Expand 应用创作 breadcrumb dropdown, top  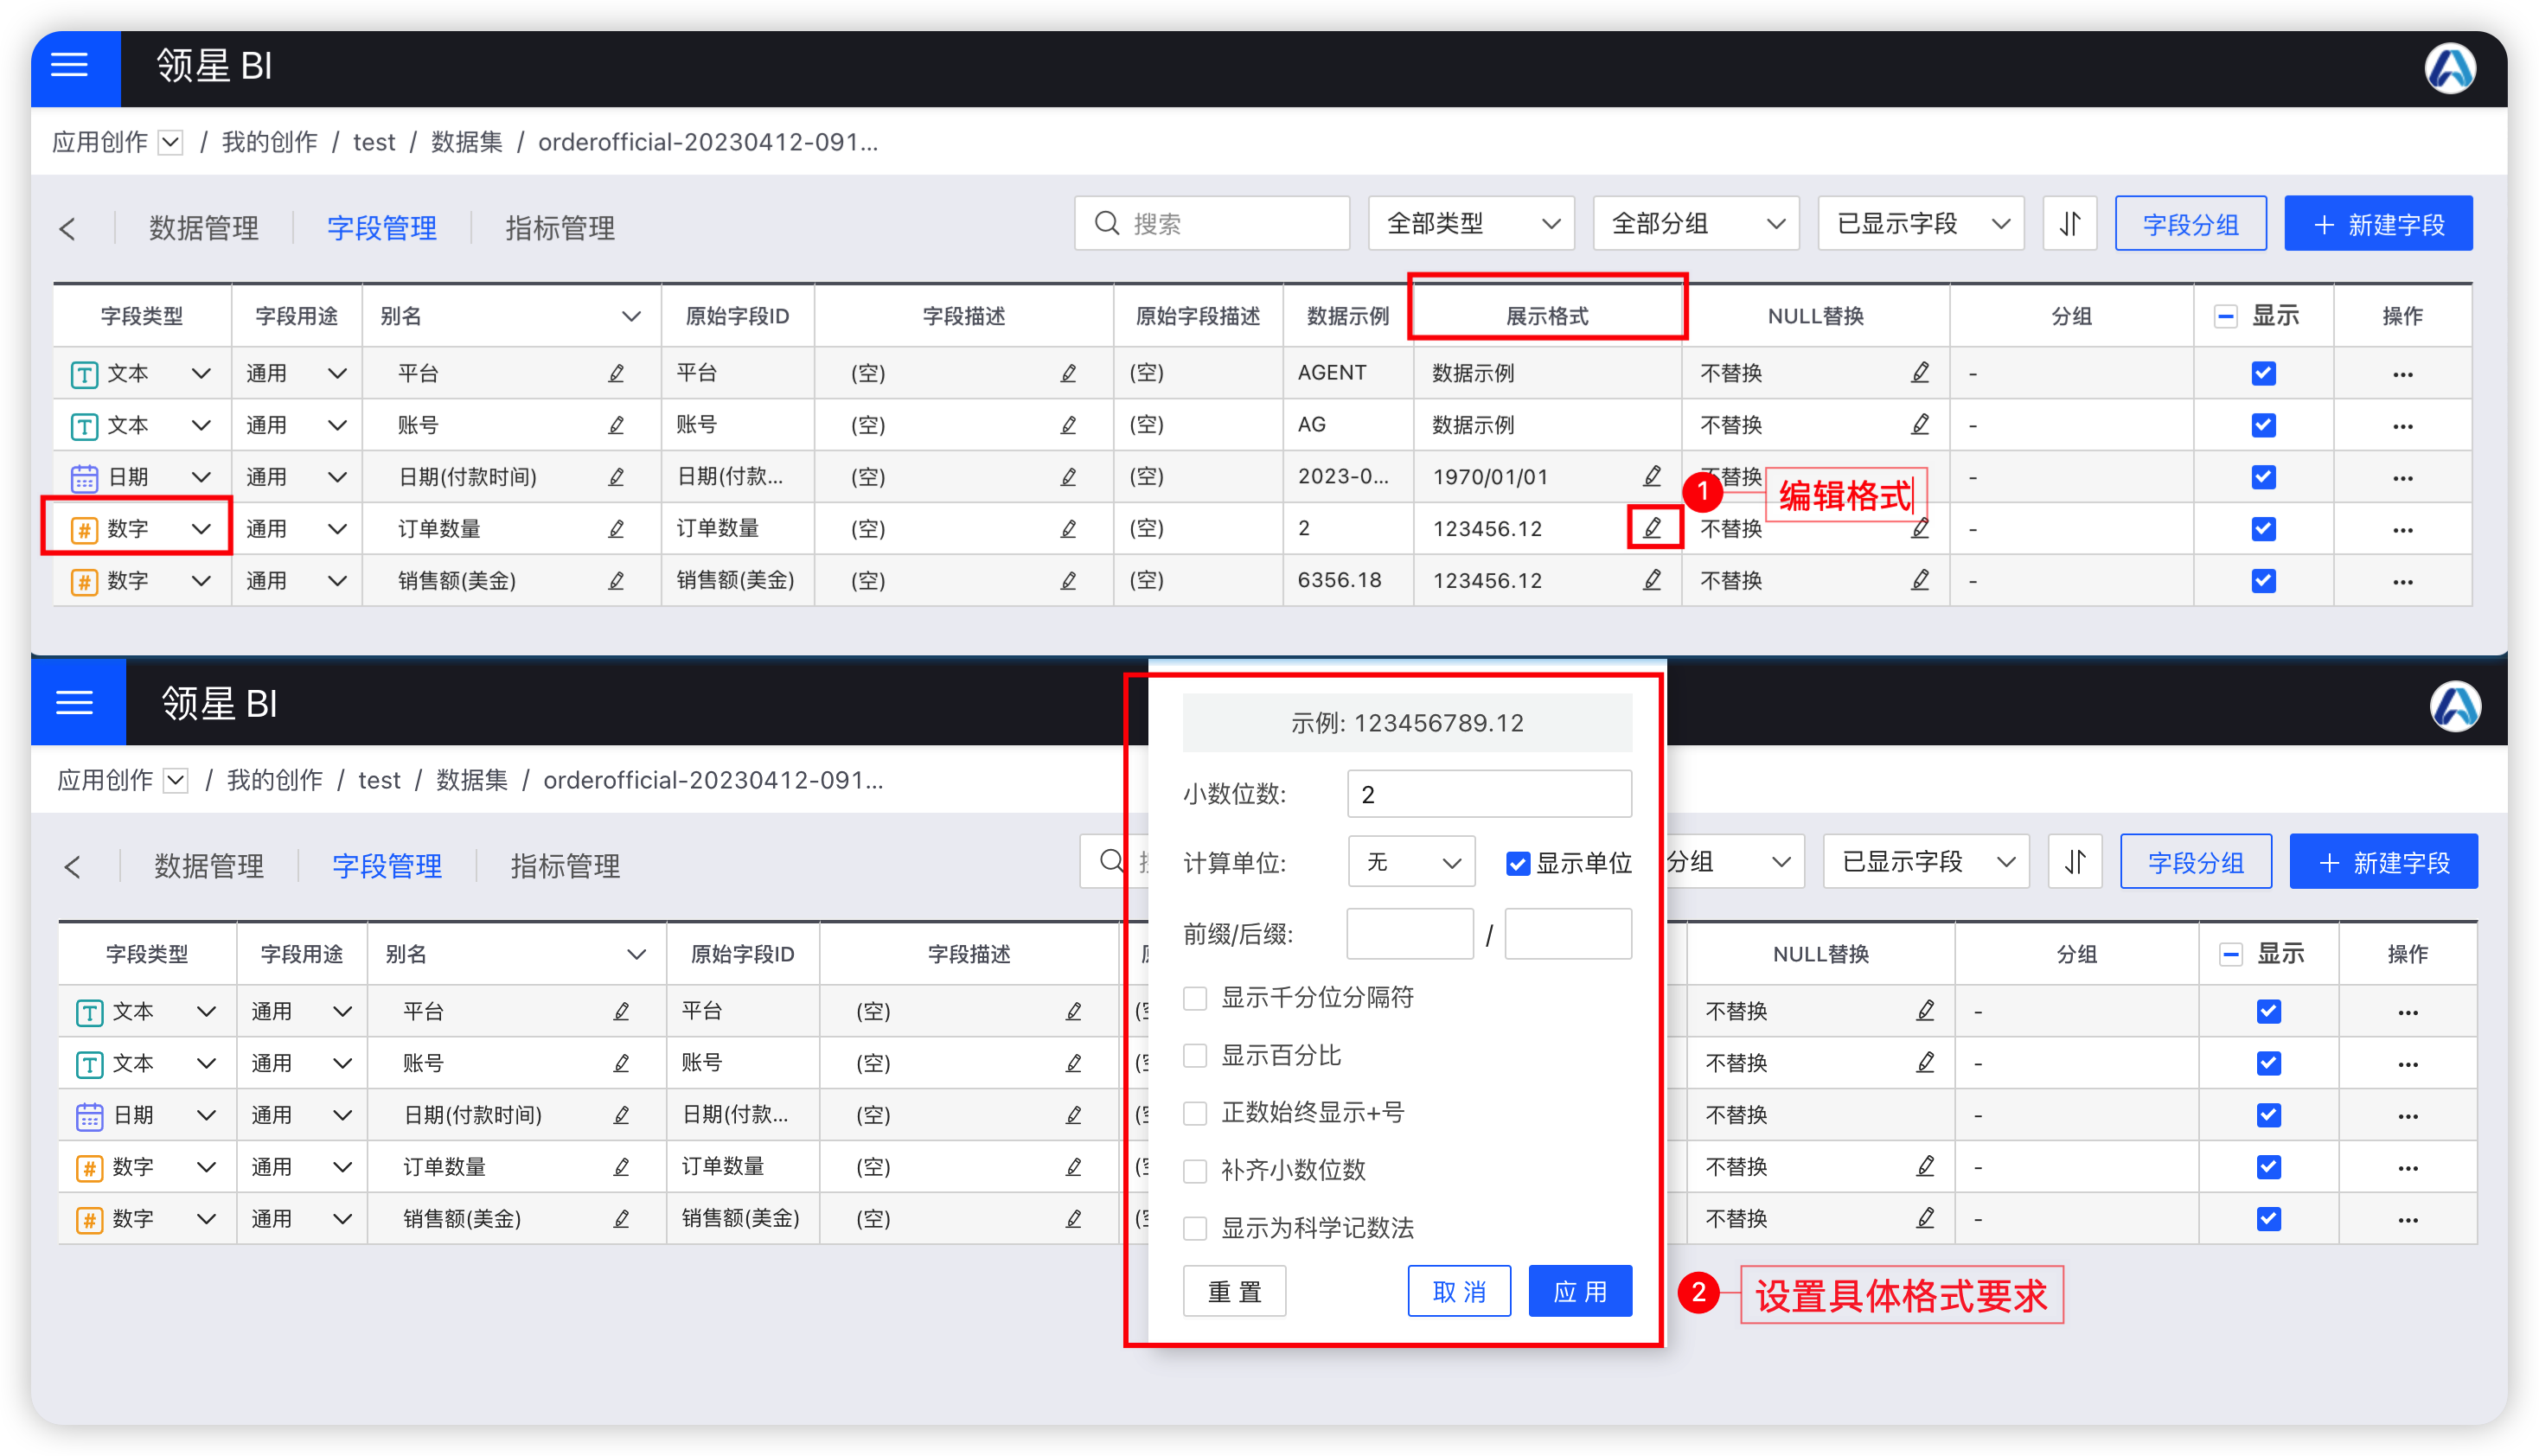(x=171, y=142)
